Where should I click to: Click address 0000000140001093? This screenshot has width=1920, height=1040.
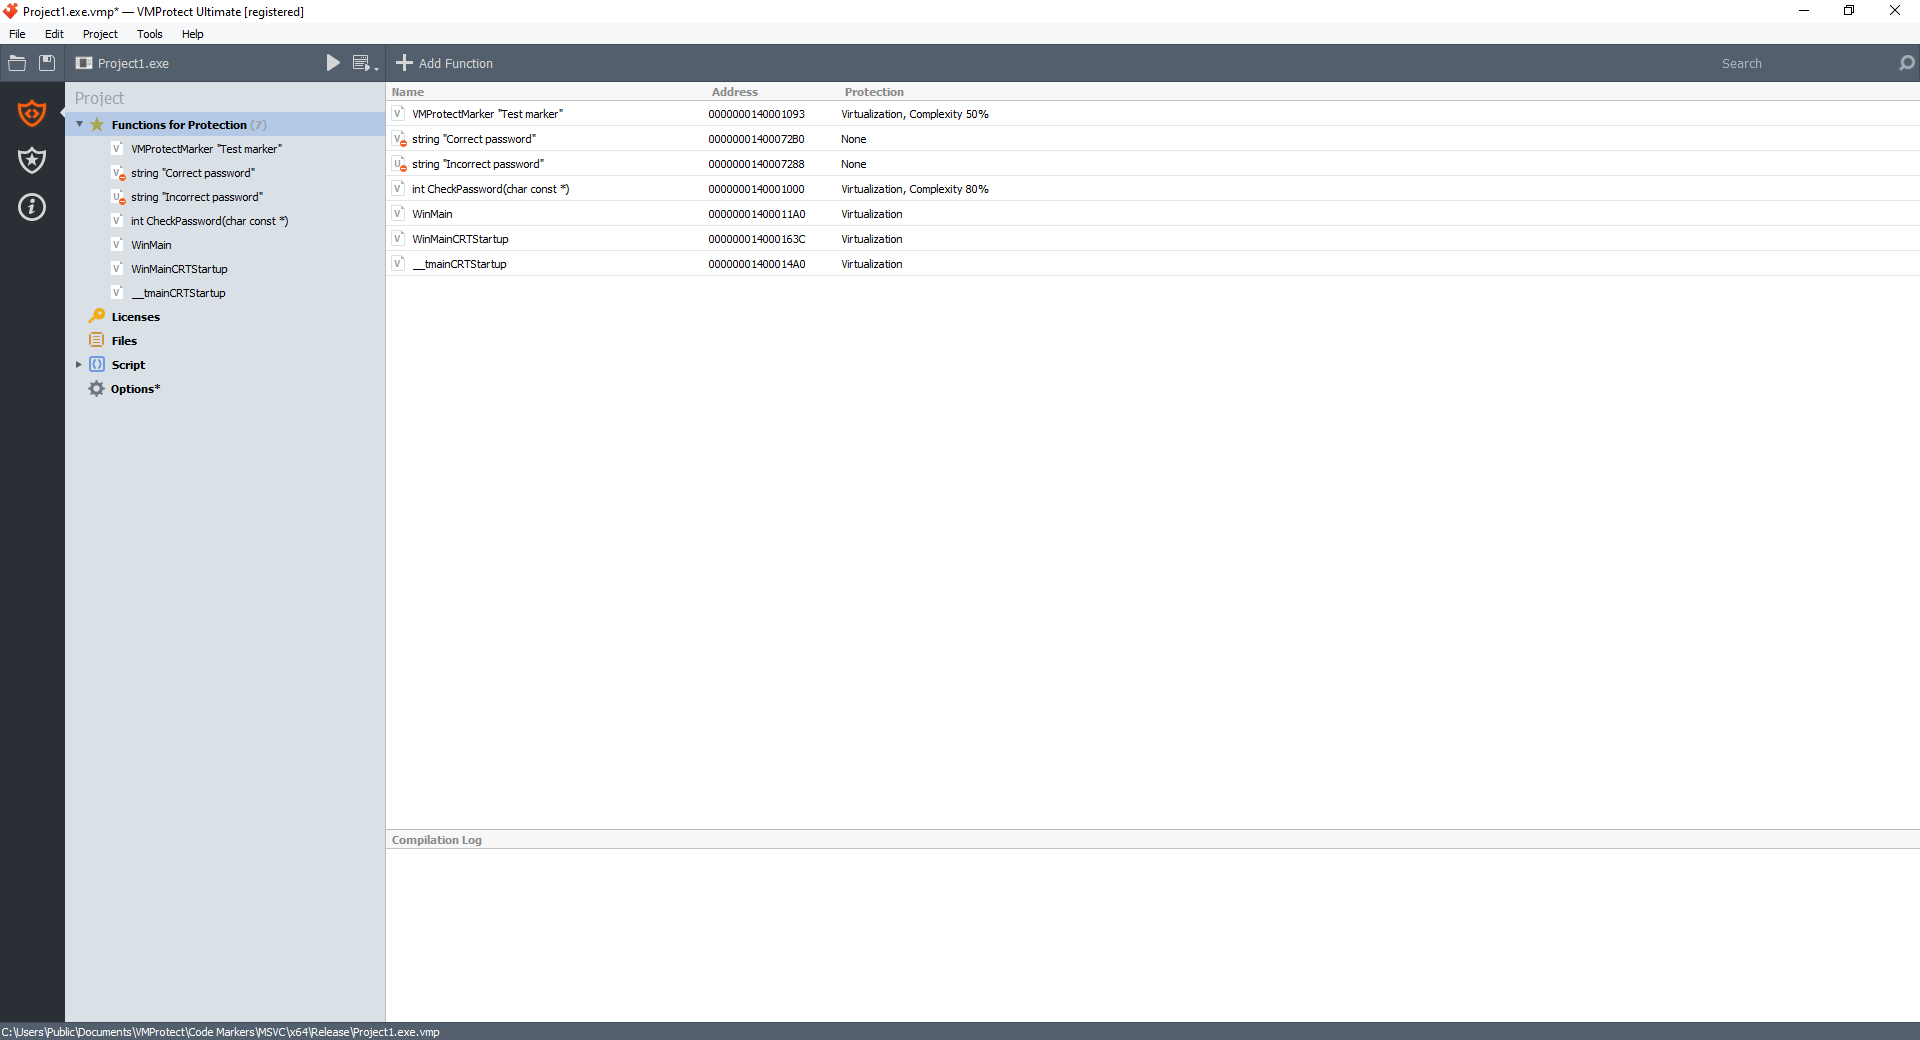[x=757, y=114]
